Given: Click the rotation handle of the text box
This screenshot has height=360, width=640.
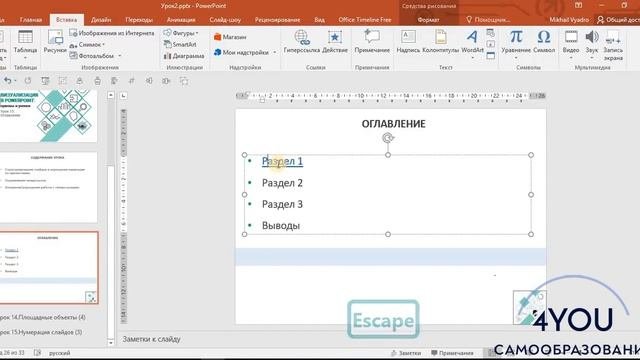Looking at the screenshot, I should pyautogui.click(x=388, y=138).
